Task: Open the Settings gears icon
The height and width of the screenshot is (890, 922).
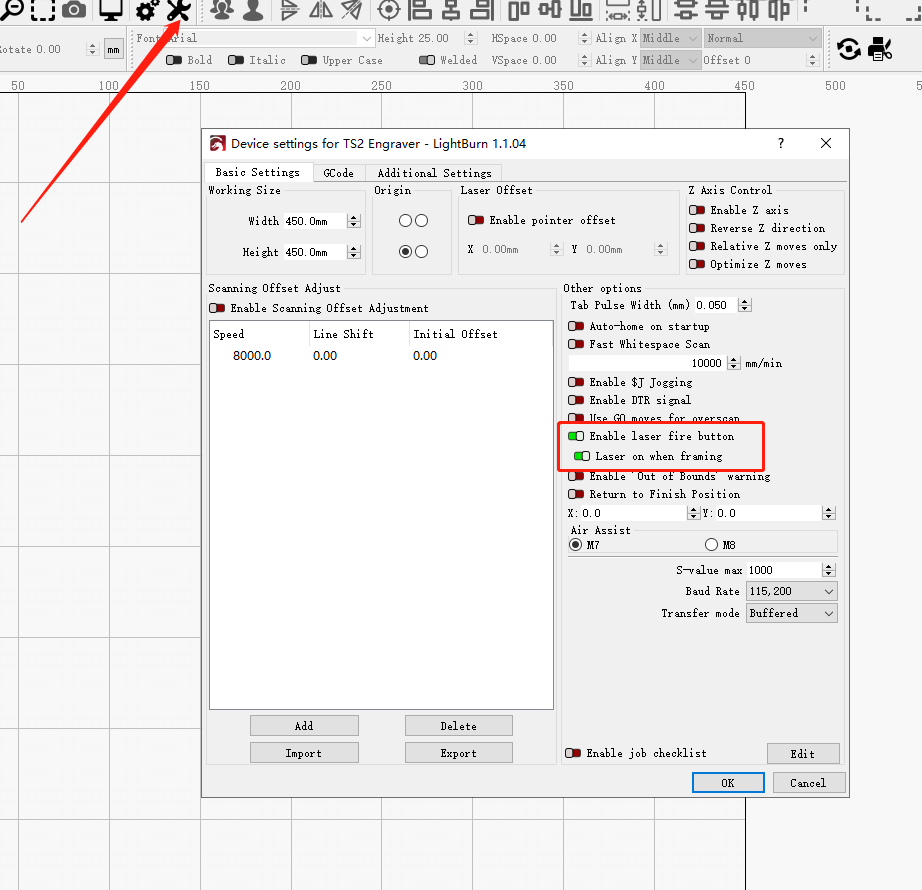Action: [x=147, y=9]
